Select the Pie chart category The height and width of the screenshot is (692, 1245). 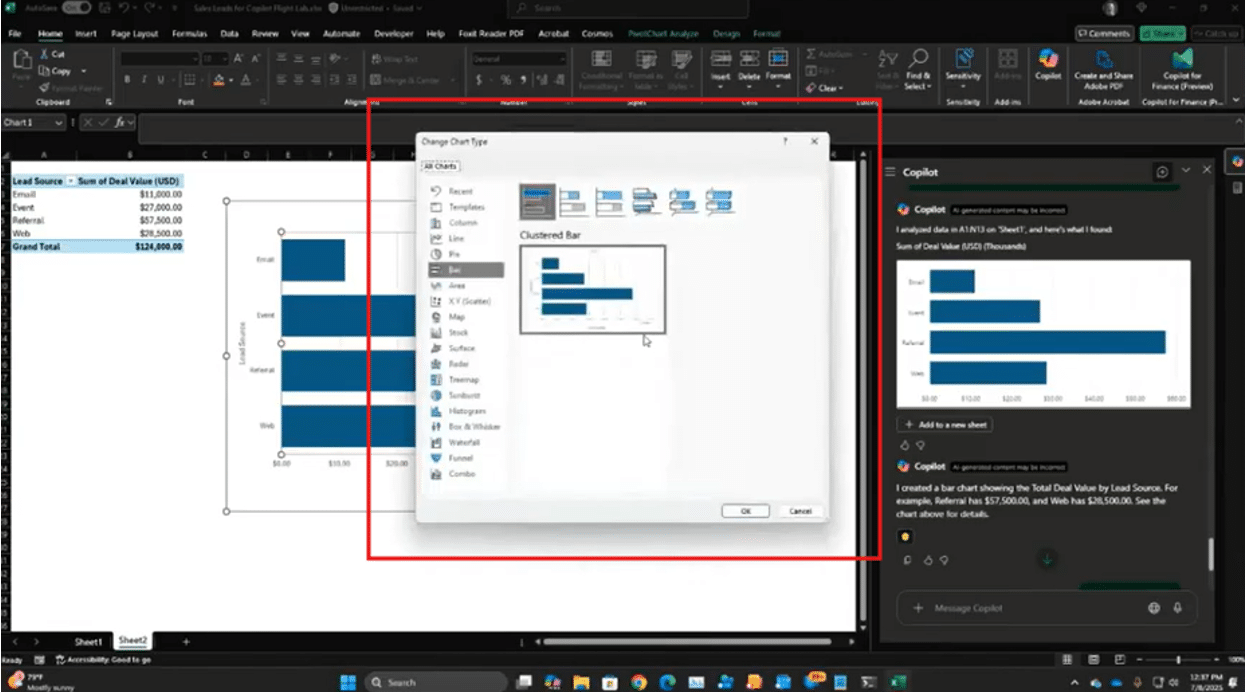pyautogui.click(x=455, y=254)
